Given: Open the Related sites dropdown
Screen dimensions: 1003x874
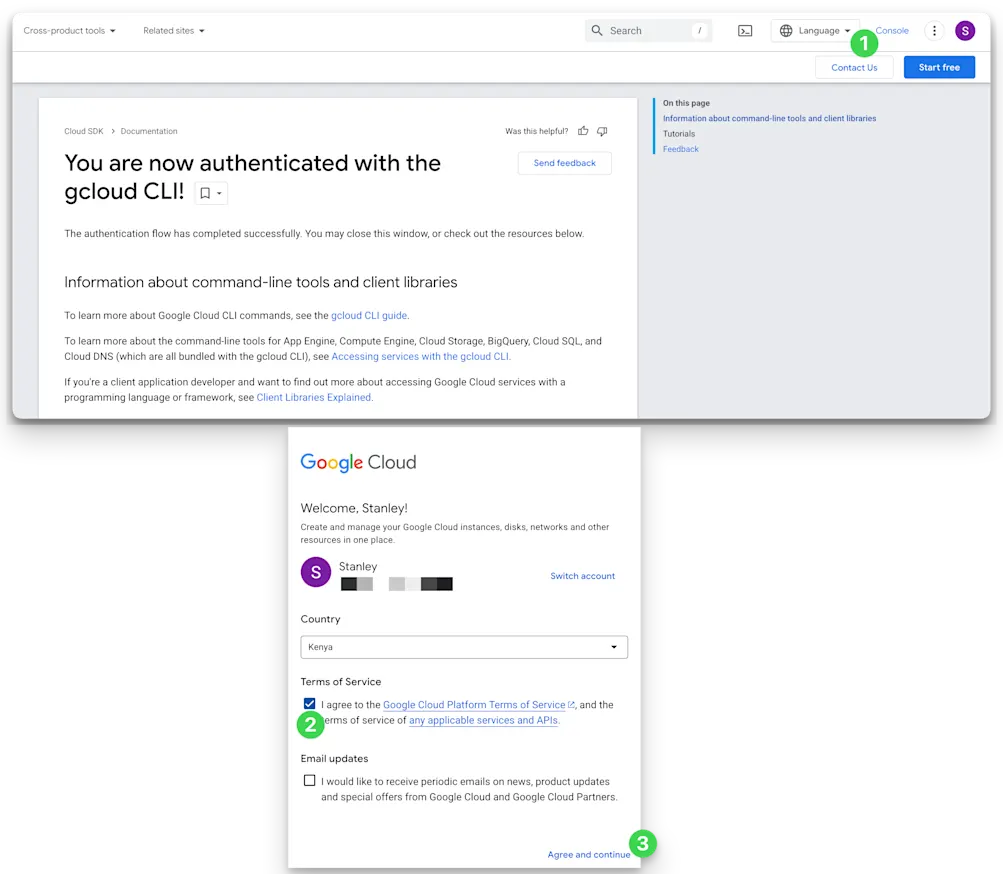Looking at the screenshot, I should coord(174,30).
